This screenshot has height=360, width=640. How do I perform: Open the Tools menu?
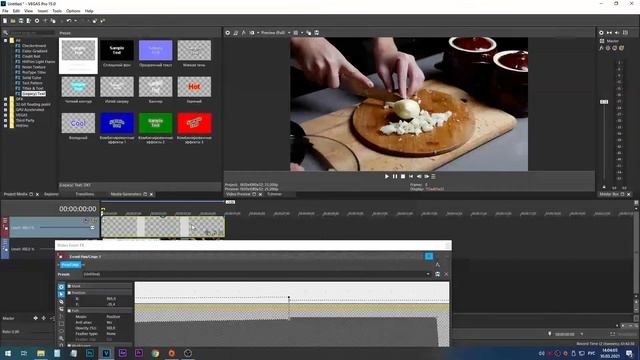tap(57, 11)
